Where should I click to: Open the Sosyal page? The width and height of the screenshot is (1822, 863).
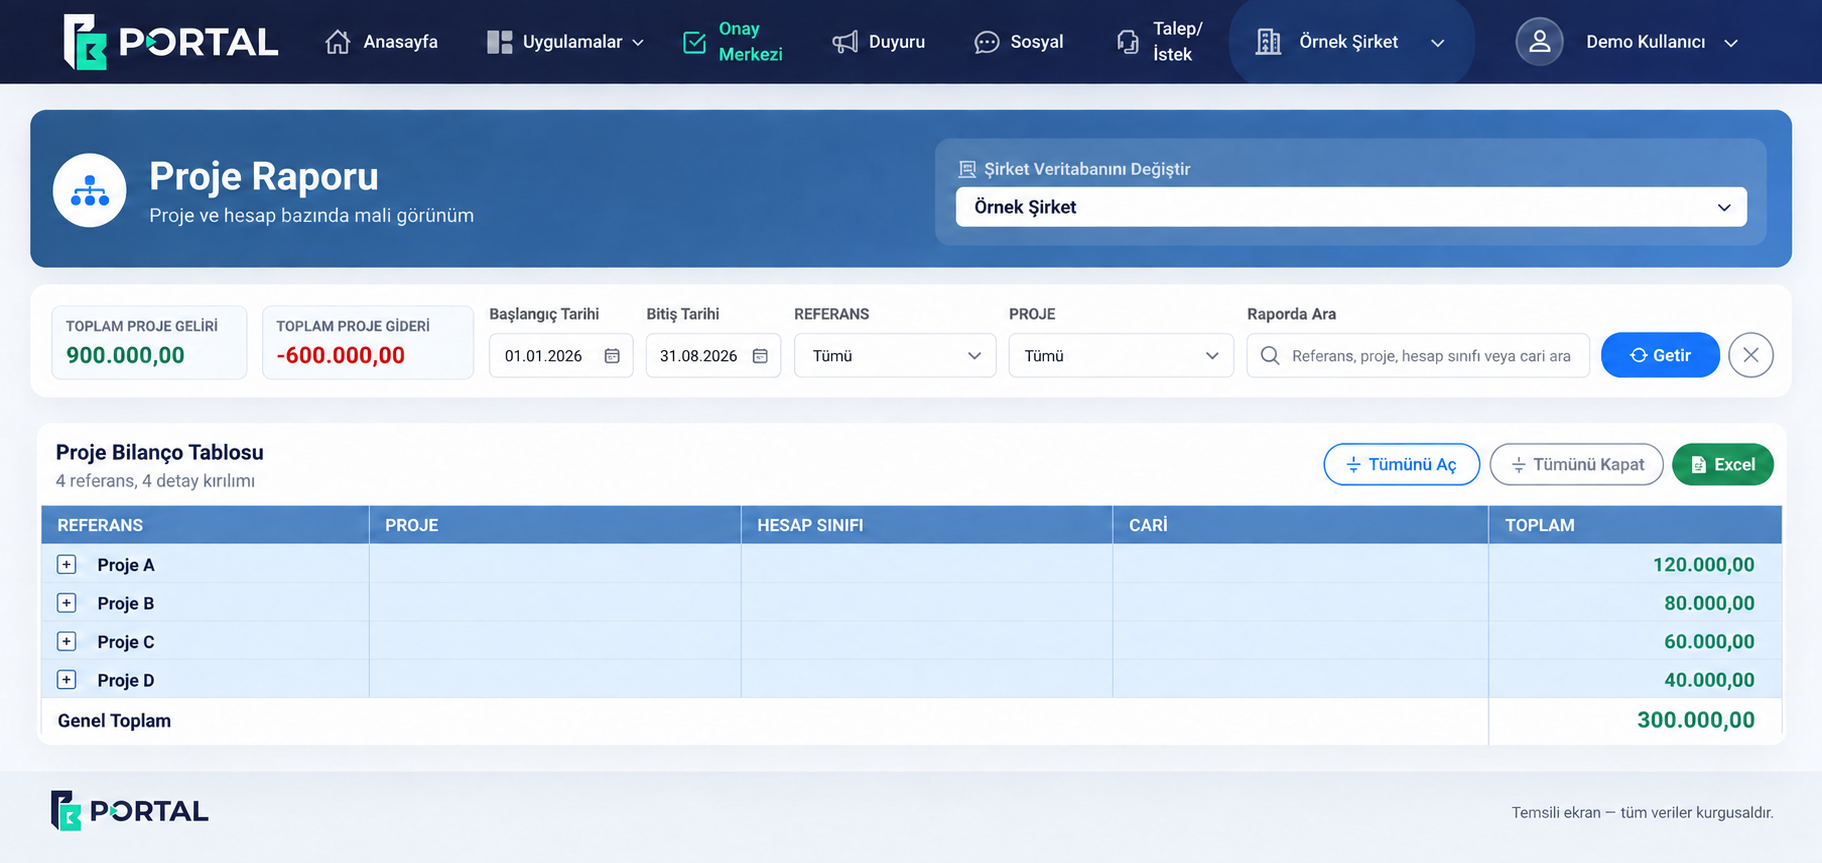1019,42
